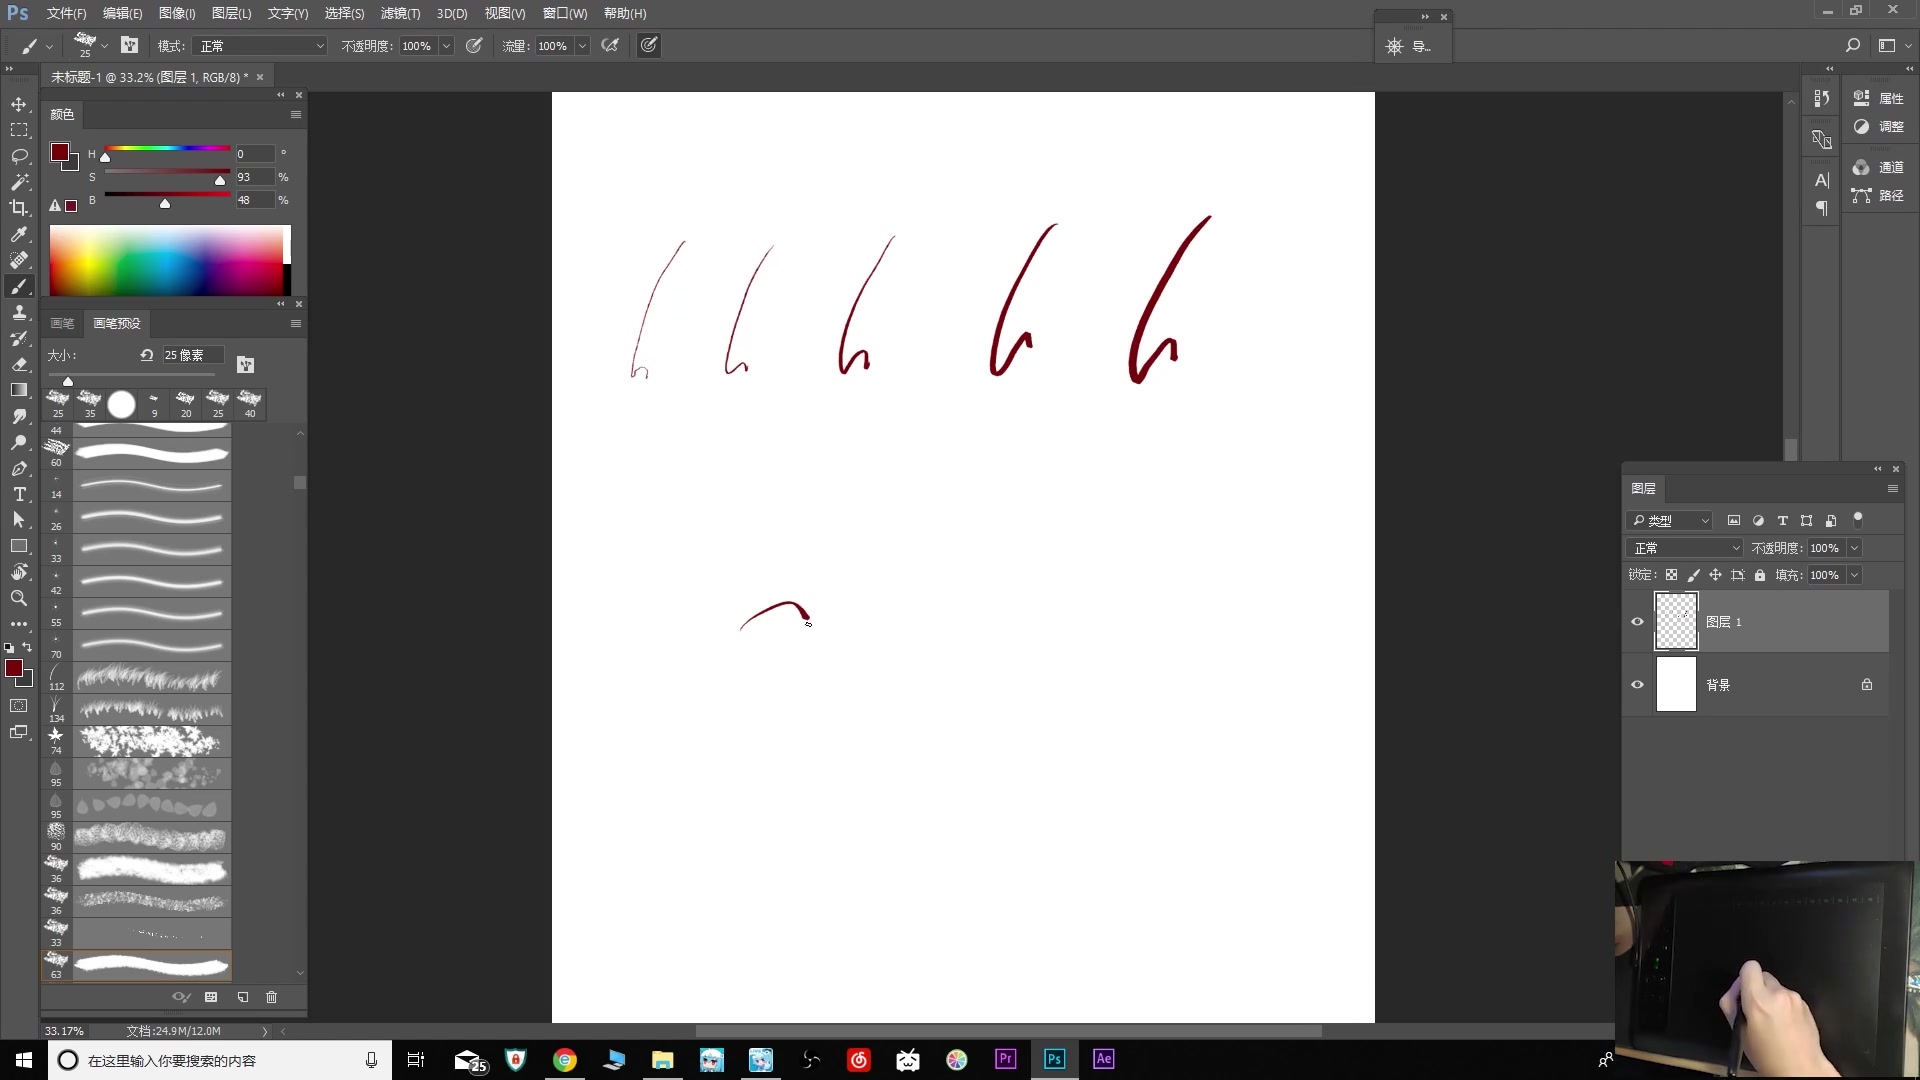Select the Eraser tool
This screenshot has width=1920, height=1080.
click(x=19, y=364)
